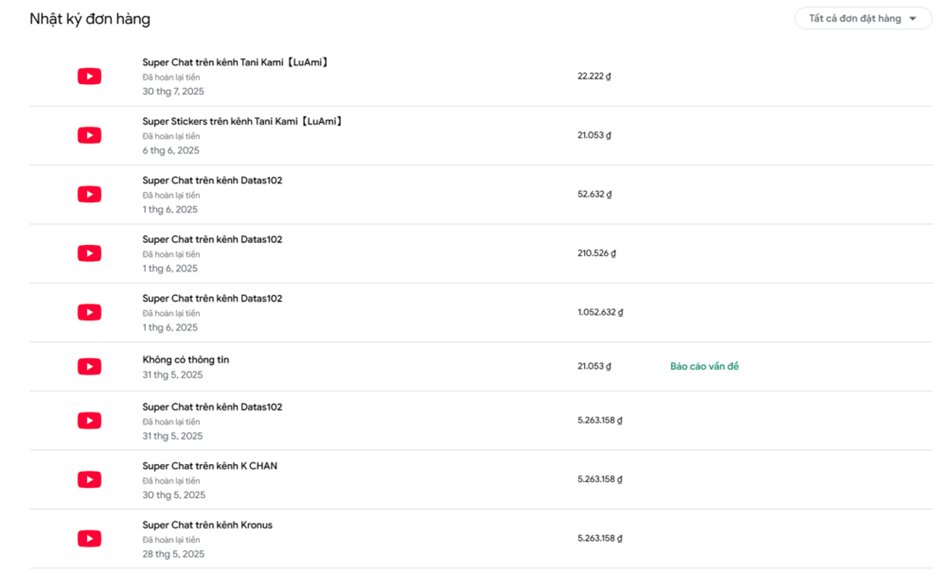This screenshot has height=571, width=940.
Task: Click YouTube icon beside Không có thông tin
Action: point(89,366)
